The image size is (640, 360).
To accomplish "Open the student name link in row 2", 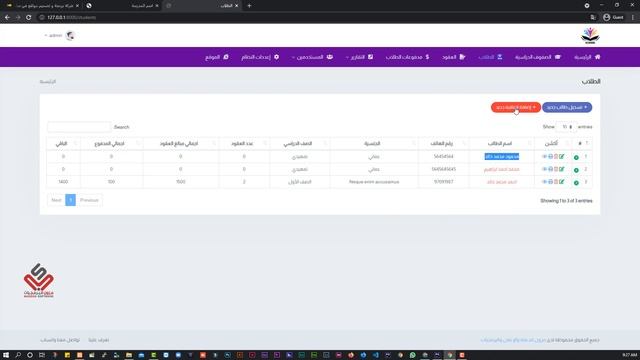I will tap(502, 169).
